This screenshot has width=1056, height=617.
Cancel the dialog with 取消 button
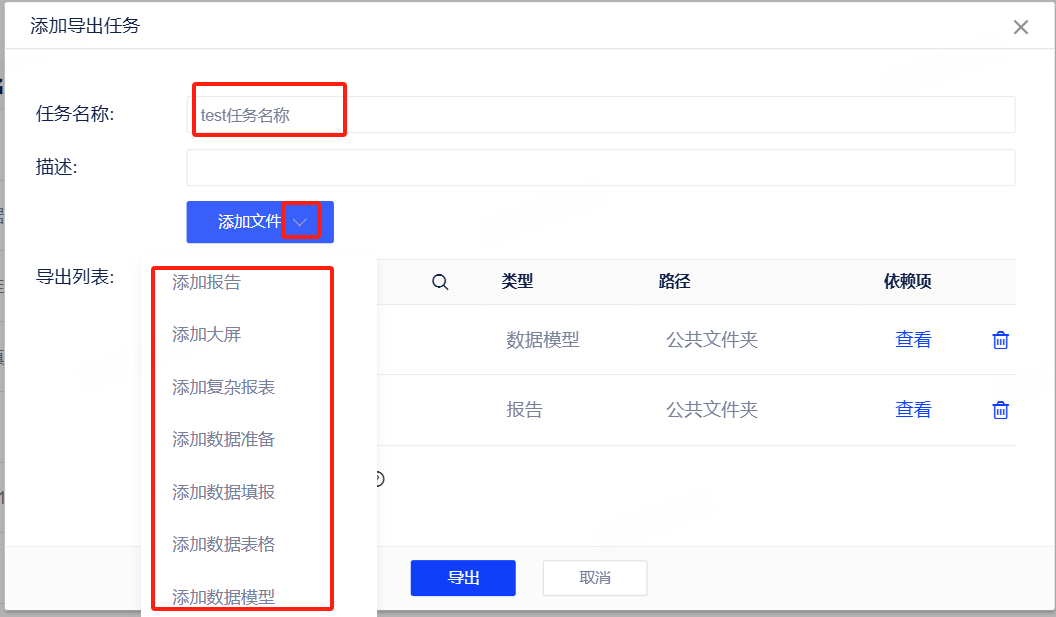pyautogui.click(x=595, y=578)
